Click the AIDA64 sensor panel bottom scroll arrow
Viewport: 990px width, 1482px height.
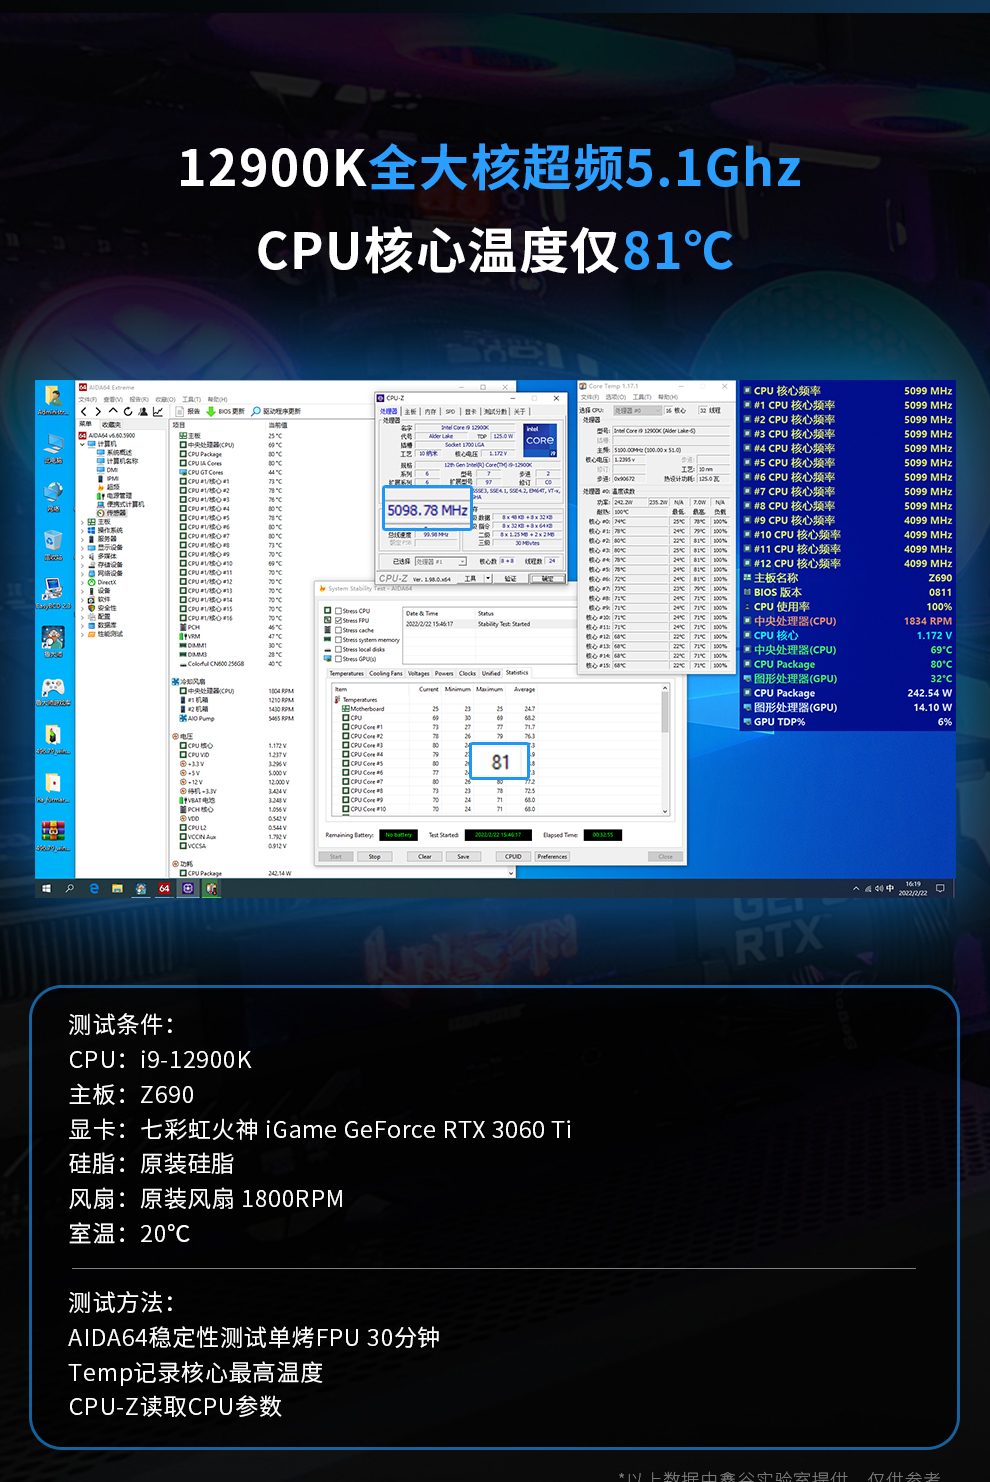tap(512, 873)
